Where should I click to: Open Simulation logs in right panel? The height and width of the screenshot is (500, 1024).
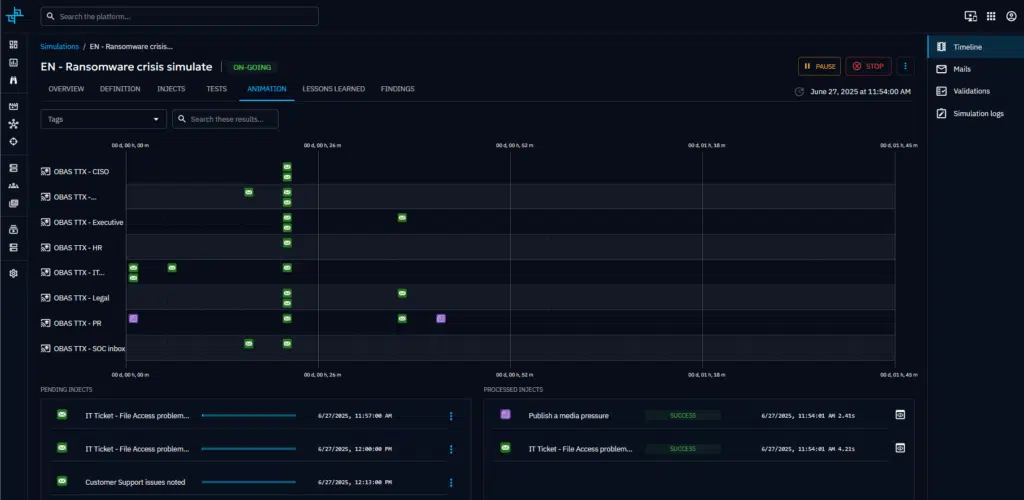(x=977, y=114)
